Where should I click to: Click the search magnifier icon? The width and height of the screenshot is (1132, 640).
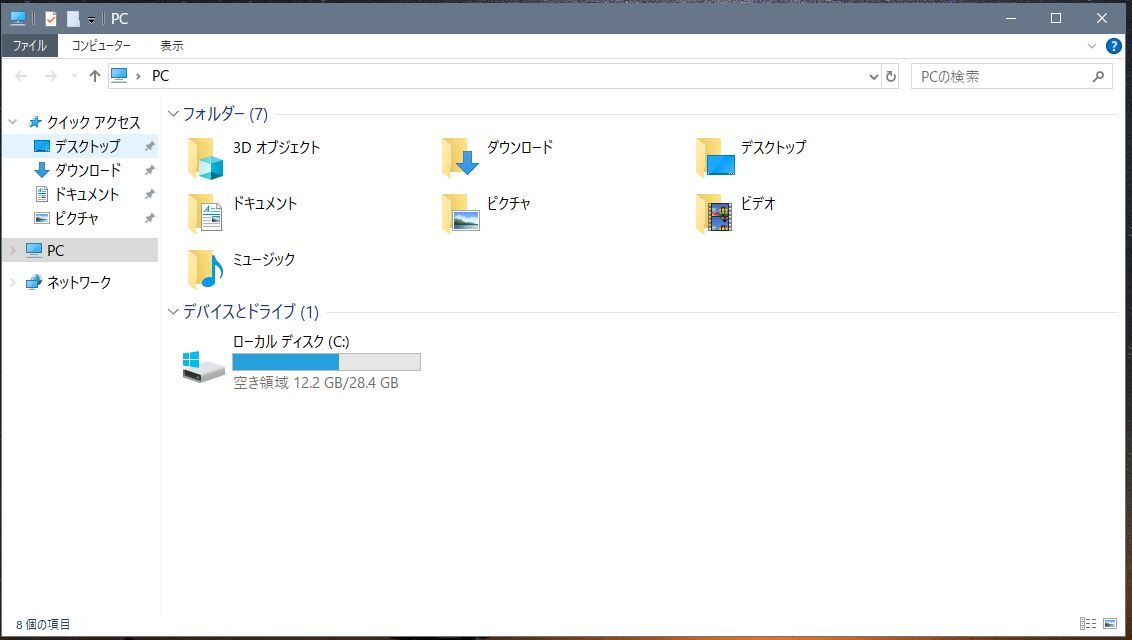[1098, 76]
